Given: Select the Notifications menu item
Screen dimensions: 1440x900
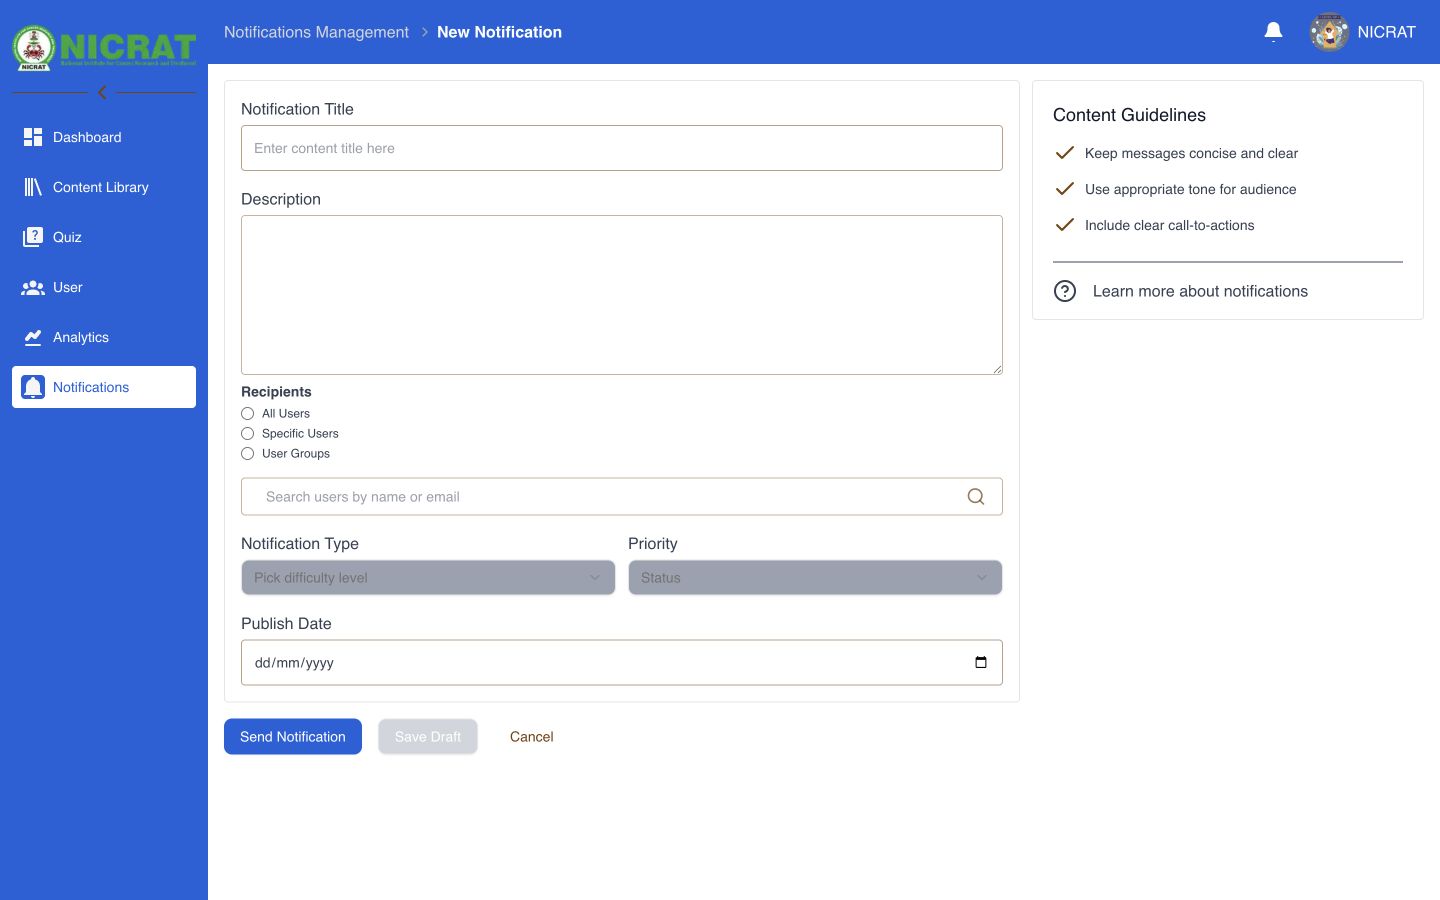Looking at the screenshot, I should pyautogui.click(x=104, y=387).
